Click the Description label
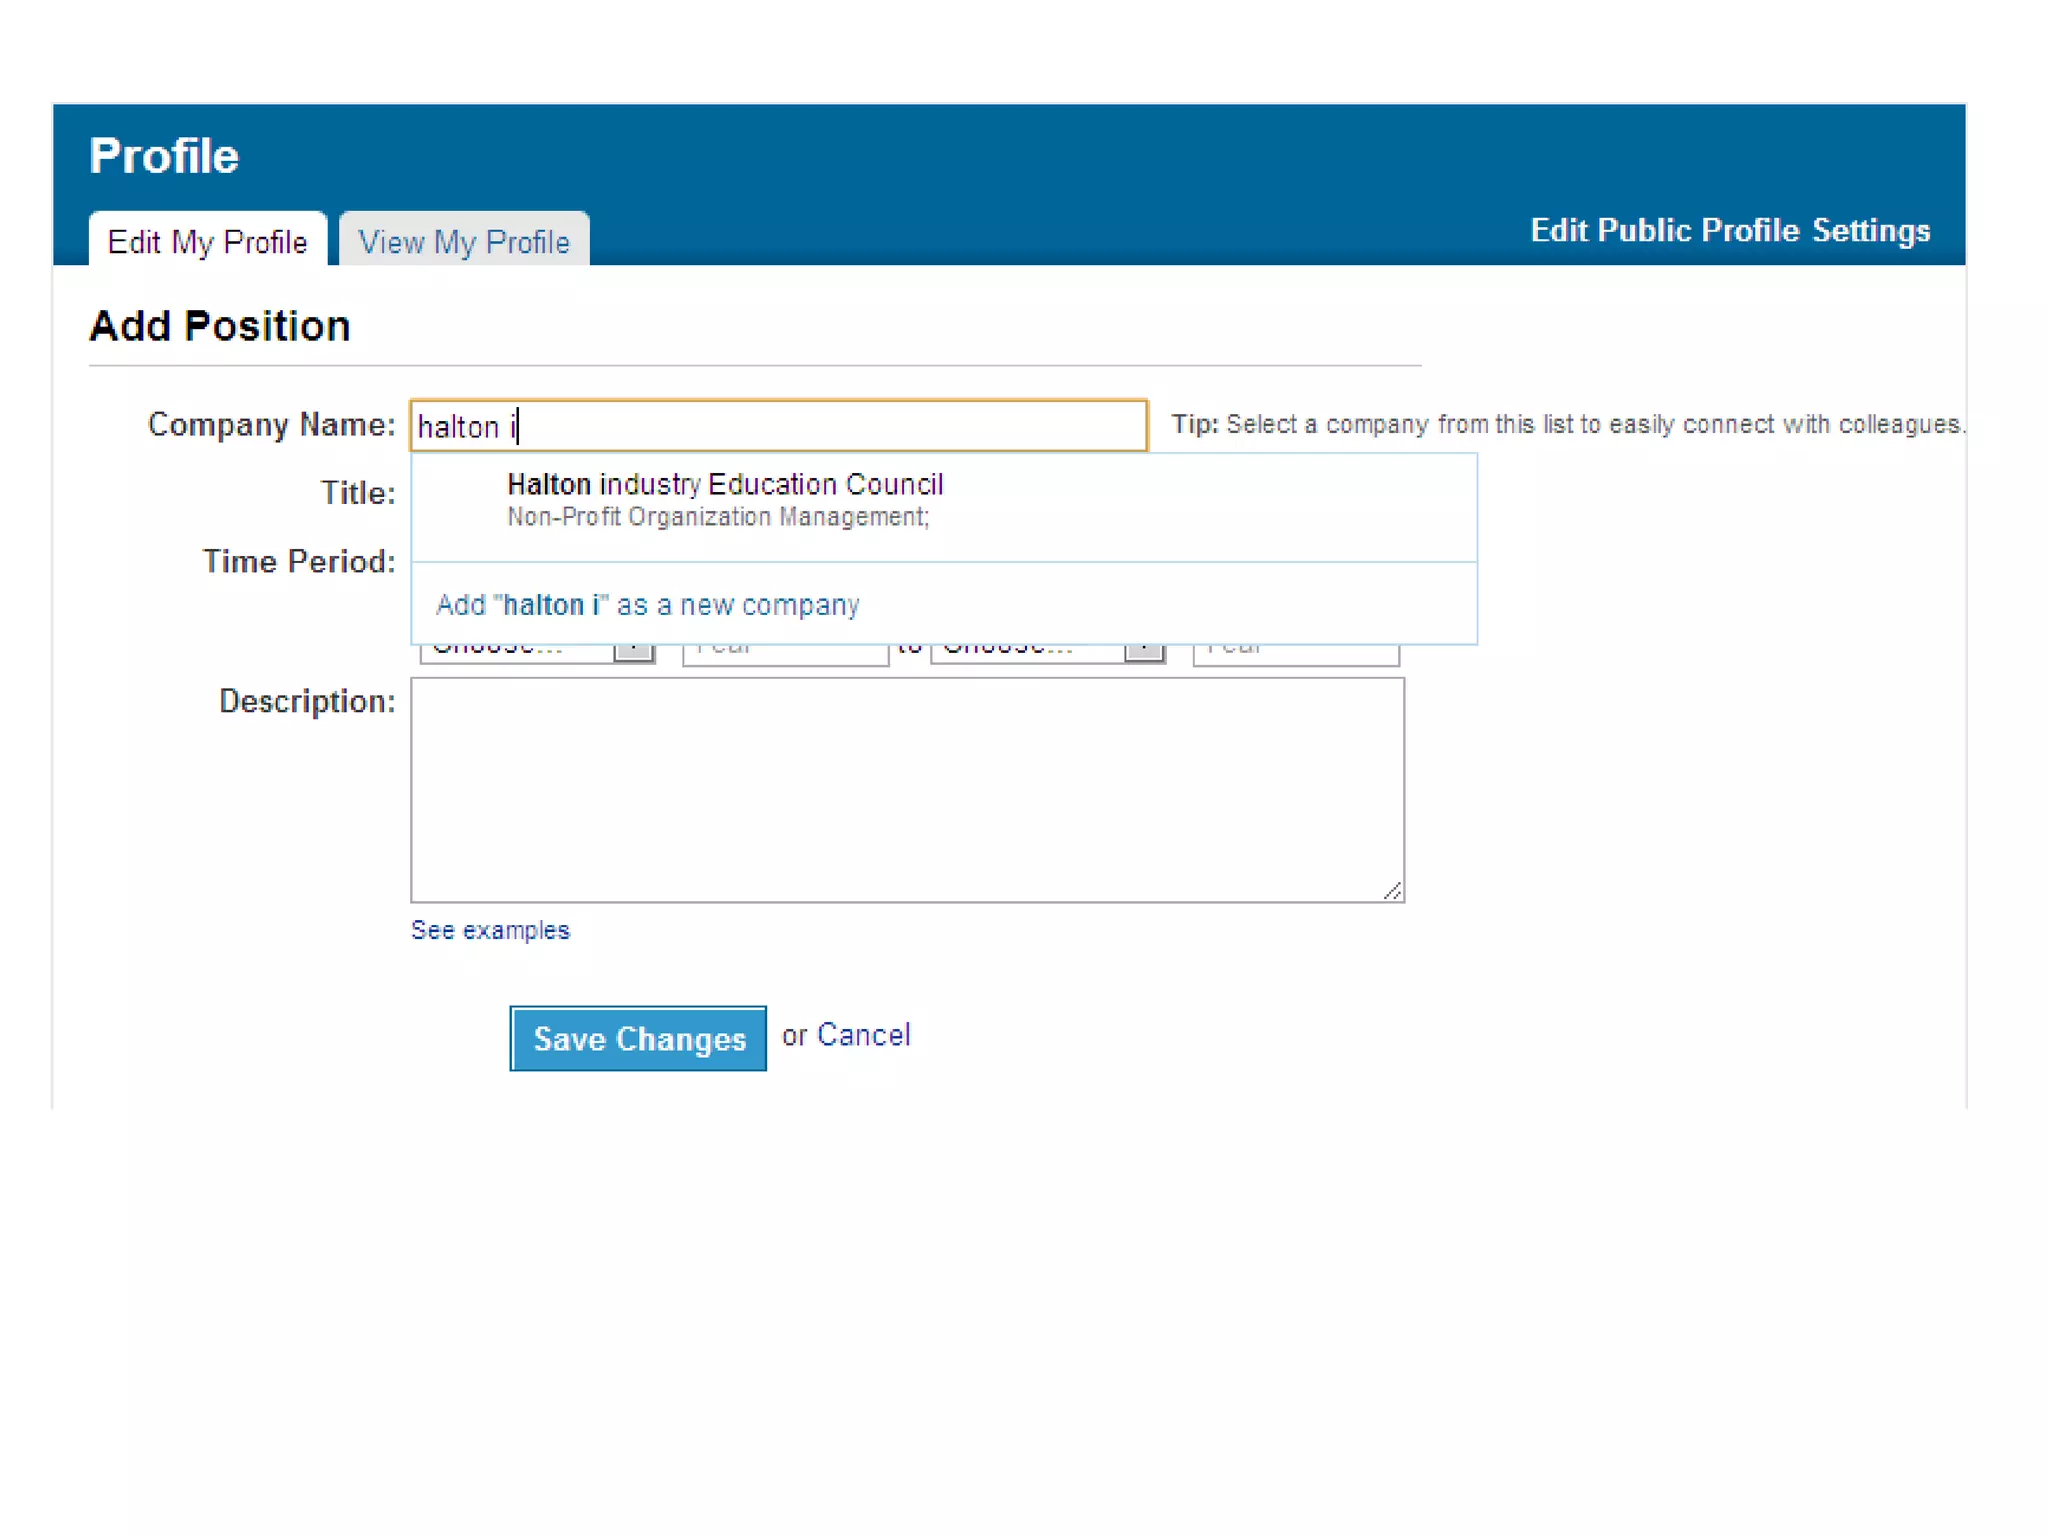Image resolution: width=2048 pixels, height=1536 pixels. [x=307, y=701]
